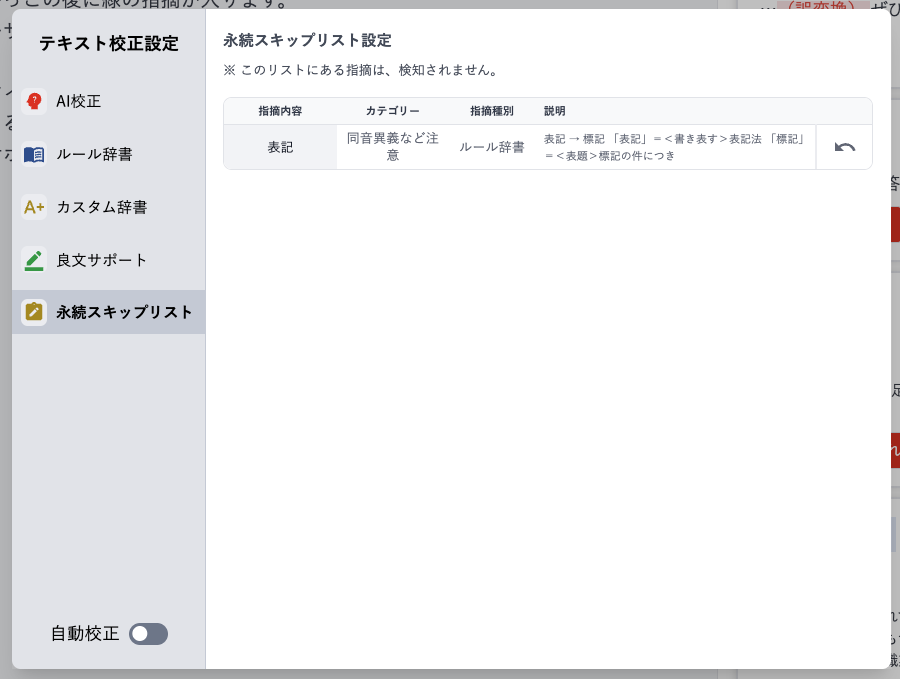This screenshot has height=679, width=900.
Task: Click the 自動校正 label text
Action: click(85, 634)
